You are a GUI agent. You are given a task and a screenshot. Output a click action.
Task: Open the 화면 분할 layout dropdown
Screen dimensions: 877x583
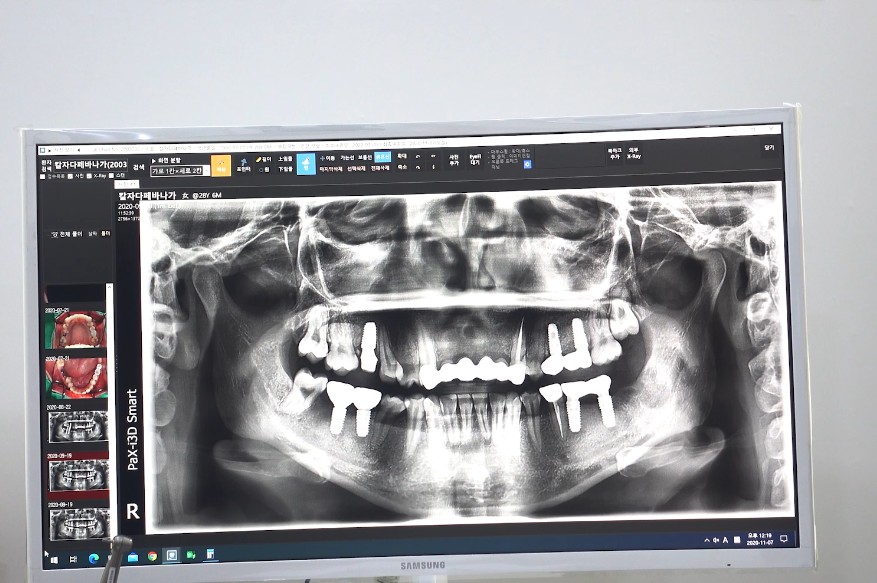click(x=180, y=171)
